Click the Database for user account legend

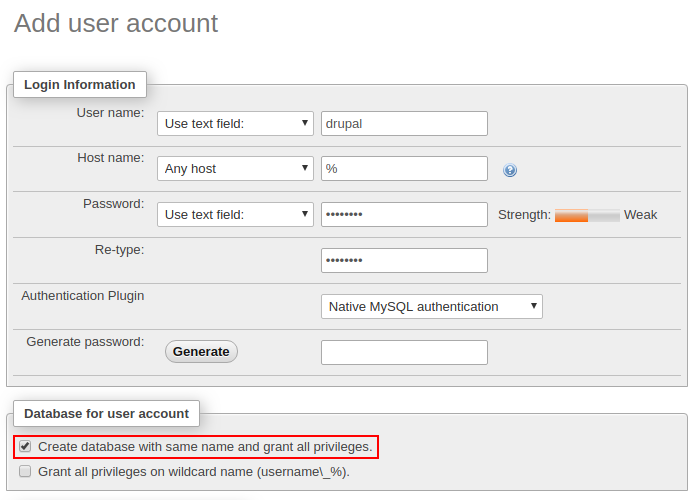pyautogui.click(x=106, y=413)
